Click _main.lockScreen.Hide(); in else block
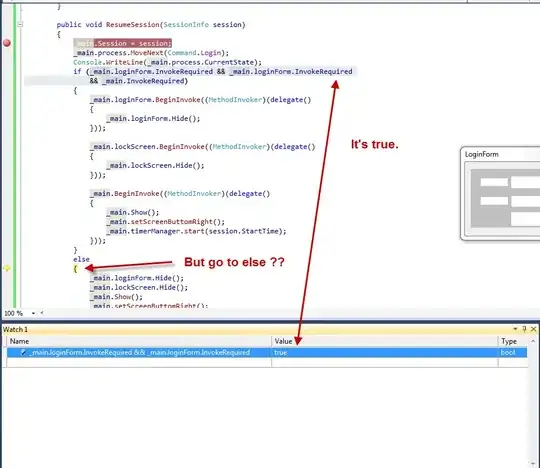Image resolution: width=540 pixels, height=468 pixels. coord(139,287)
